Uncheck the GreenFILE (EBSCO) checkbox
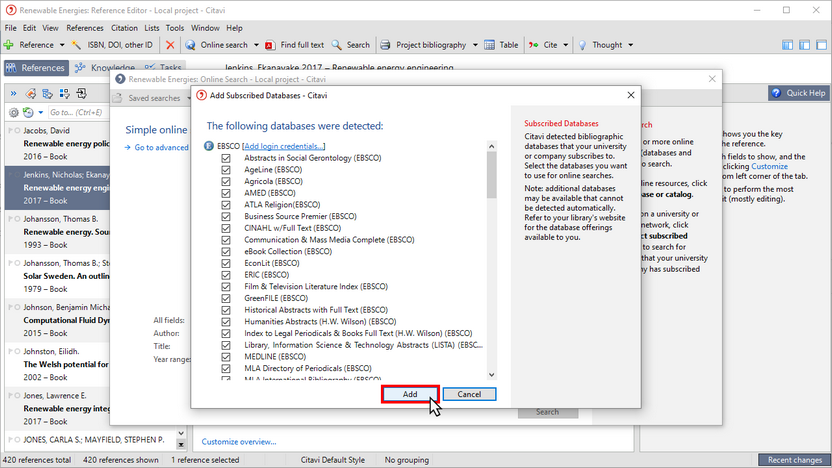832x468 pixels. click(226, 298)
